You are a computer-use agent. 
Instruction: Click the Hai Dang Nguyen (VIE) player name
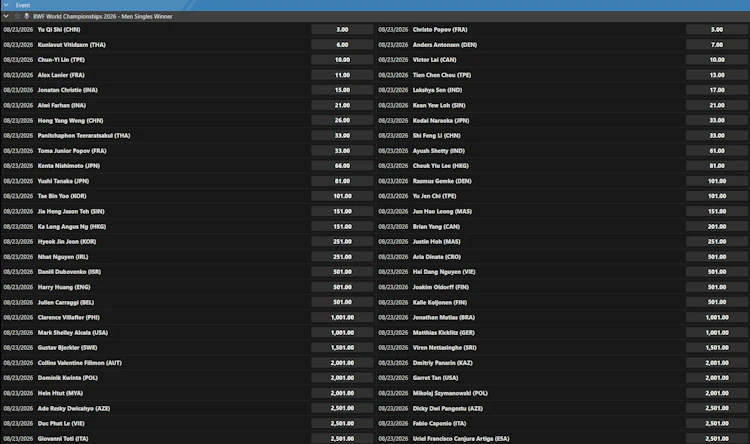[x=444, y=272]
